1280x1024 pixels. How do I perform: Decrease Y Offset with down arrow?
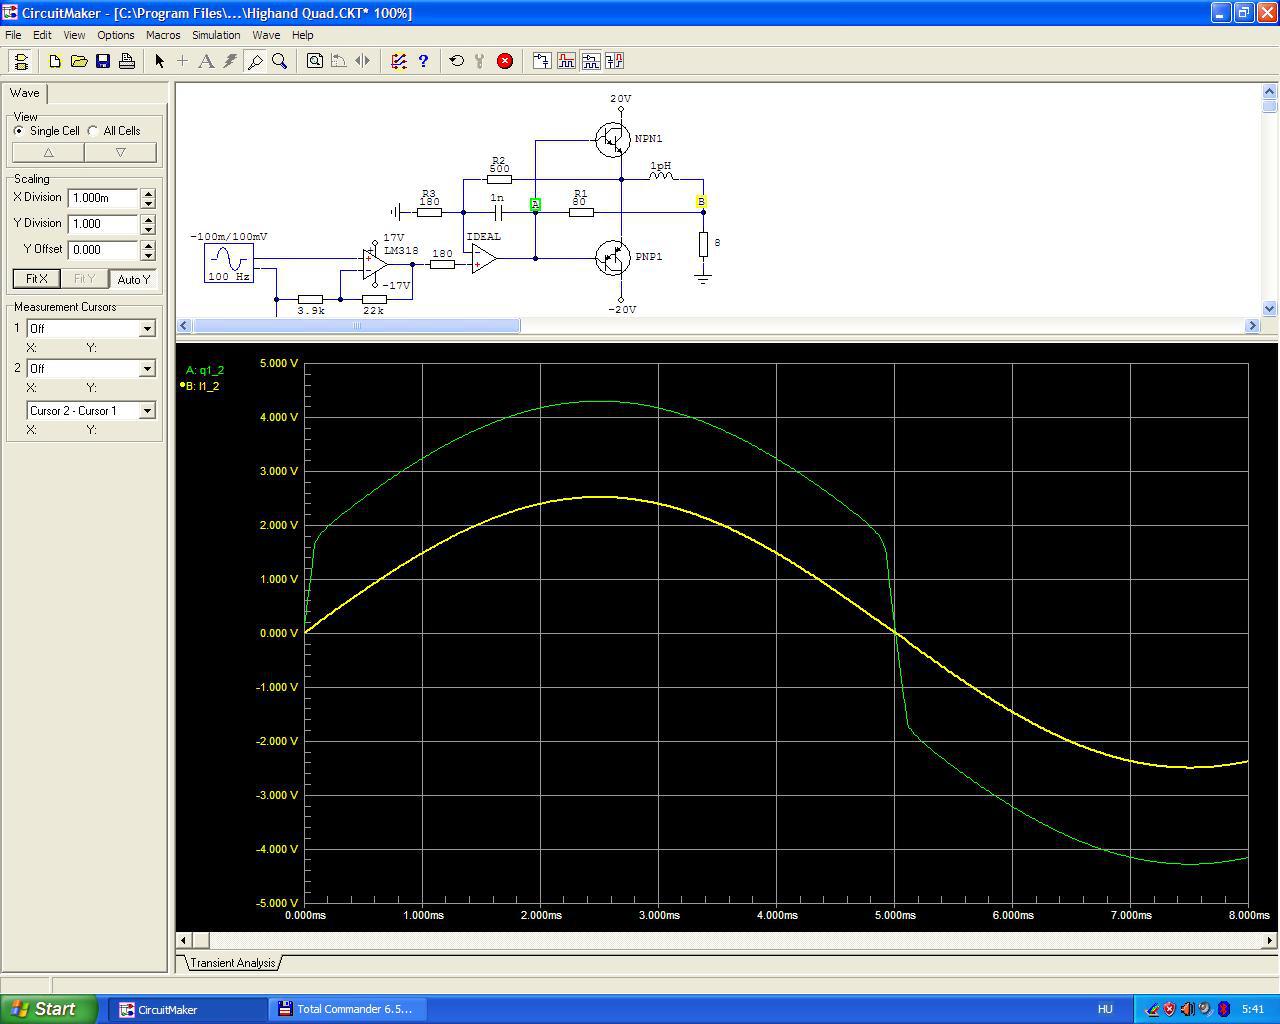pos(148,255)
